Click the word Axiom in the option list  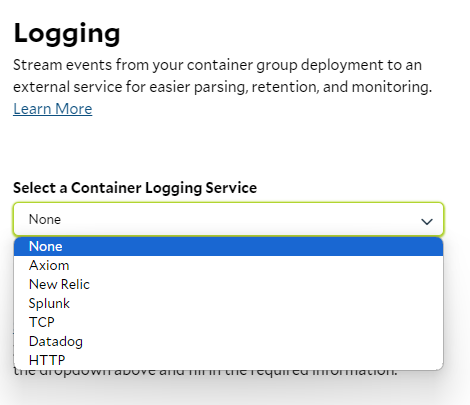pyautogui.click(x=49, y=265)
